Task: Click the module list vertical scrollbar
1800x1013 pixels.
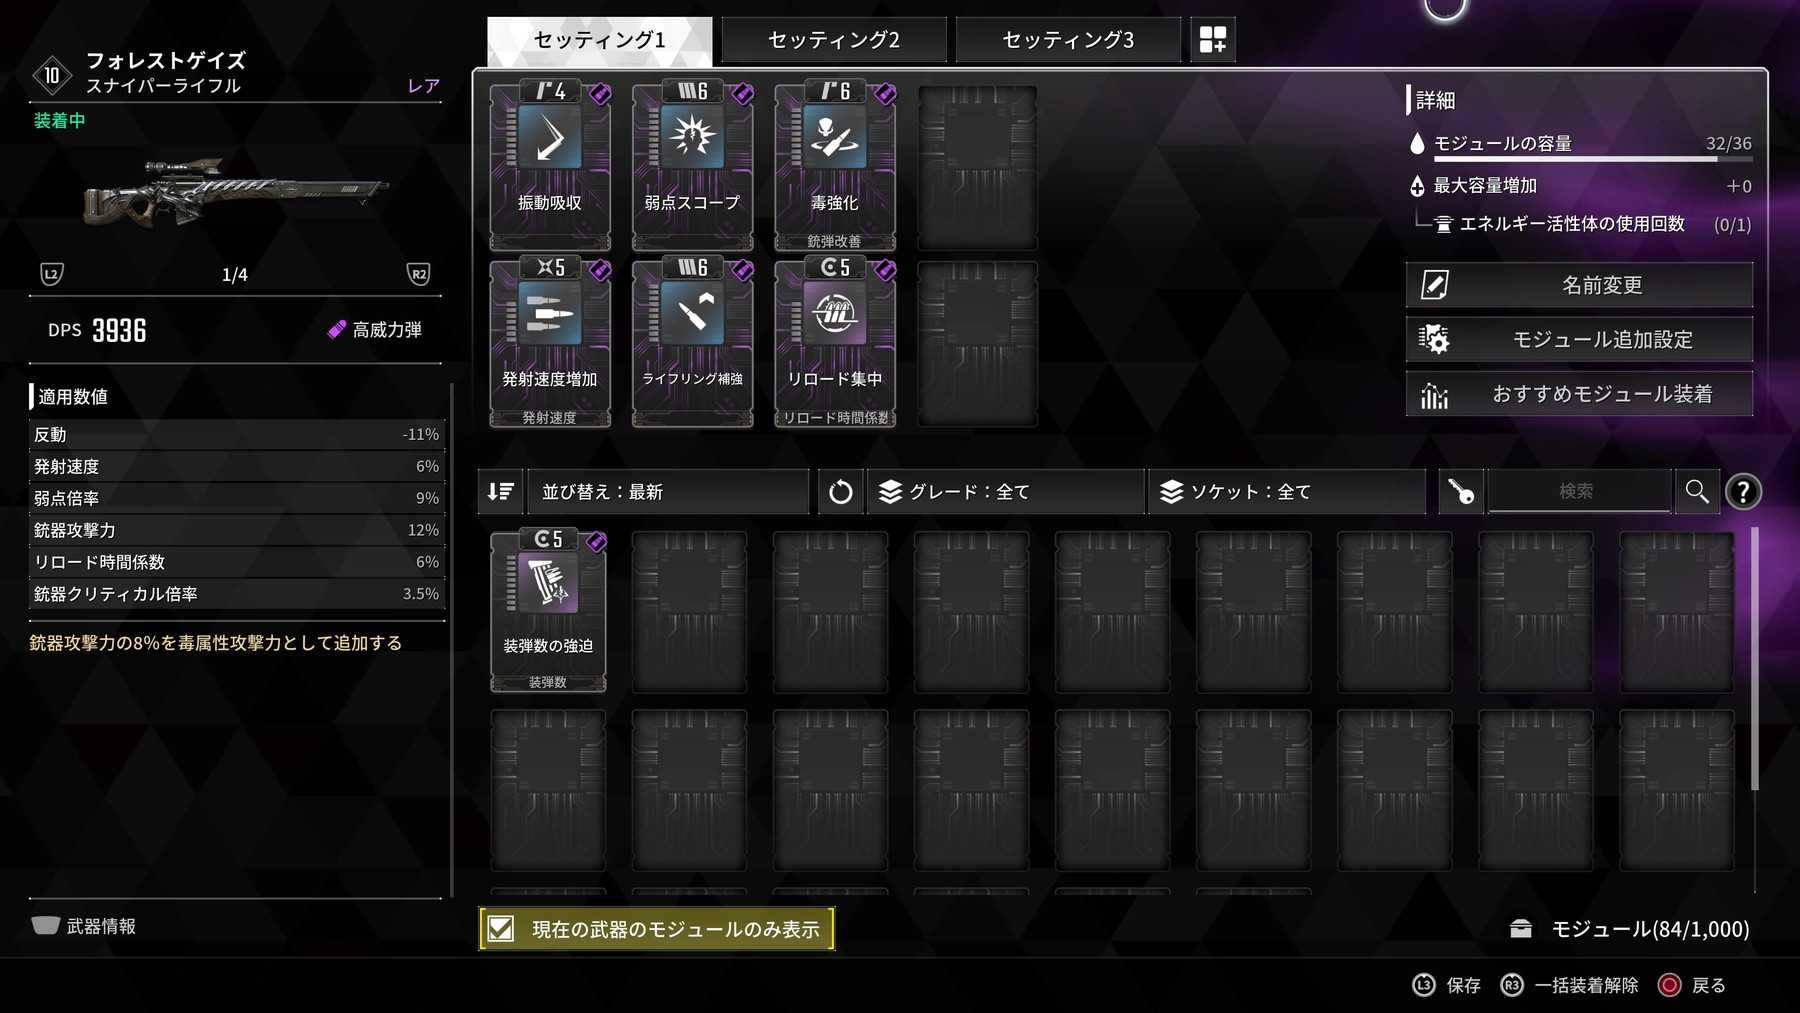Action: (x=1755, y=660)
